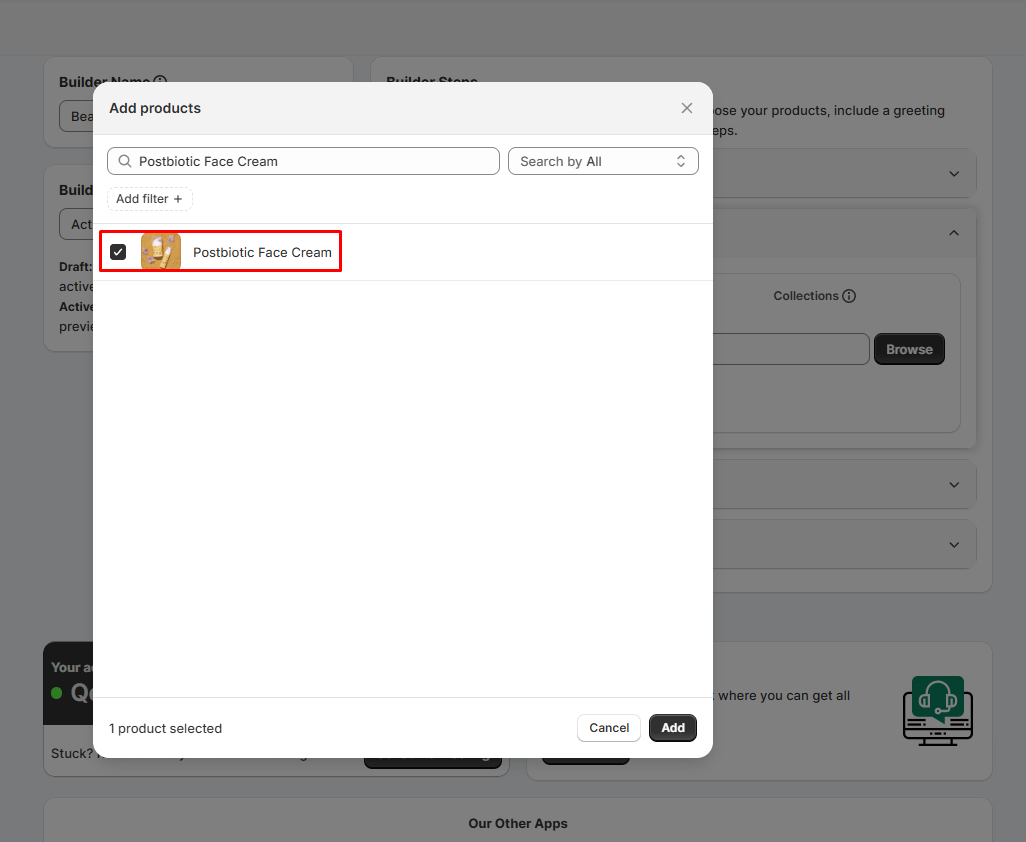Click the Add filter + button
1026x842 pixels.
click(x=149, y=199)
